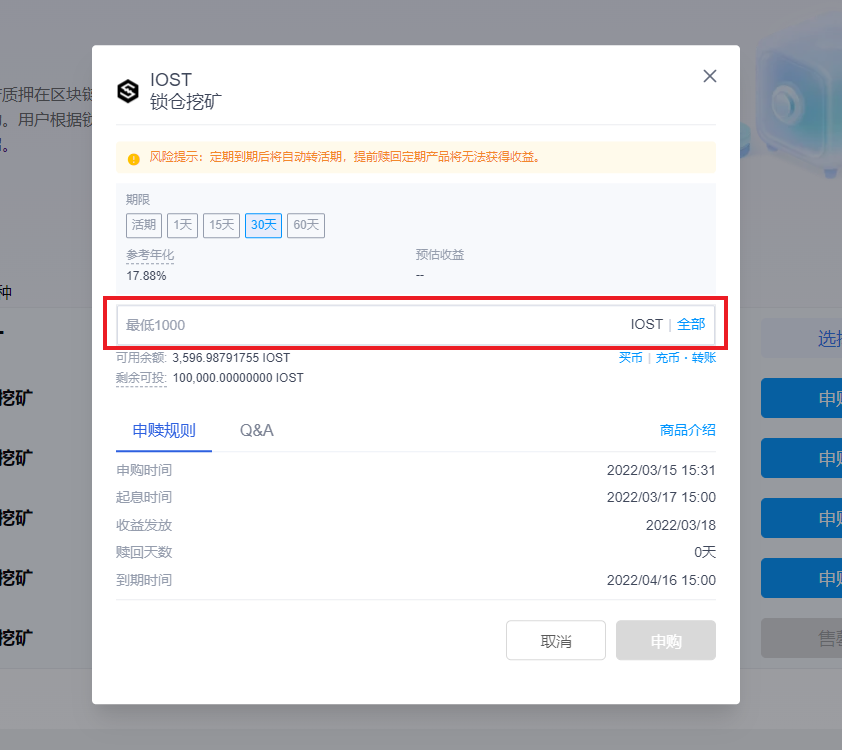Click the 预估收益 label

440,254
